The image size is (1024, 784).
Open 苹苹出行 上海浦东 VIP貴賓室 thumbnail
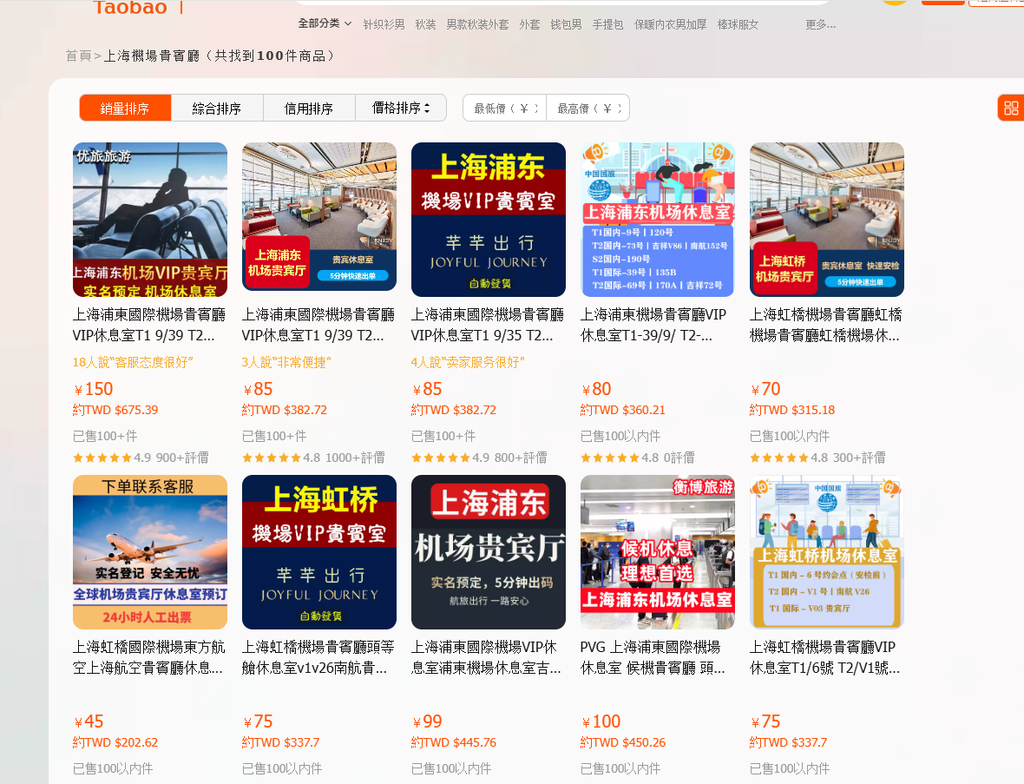pos(488,220)
